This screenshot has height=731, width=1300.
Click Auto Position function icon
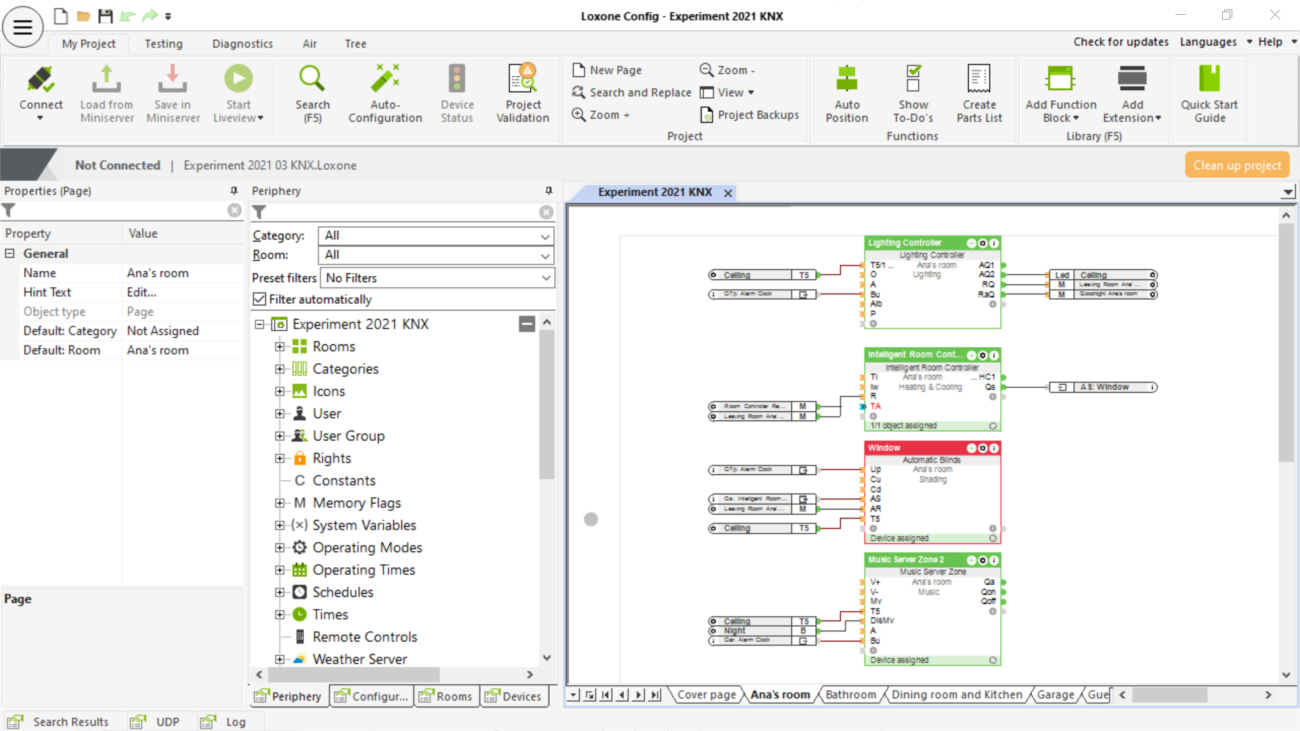click(846, 80)
